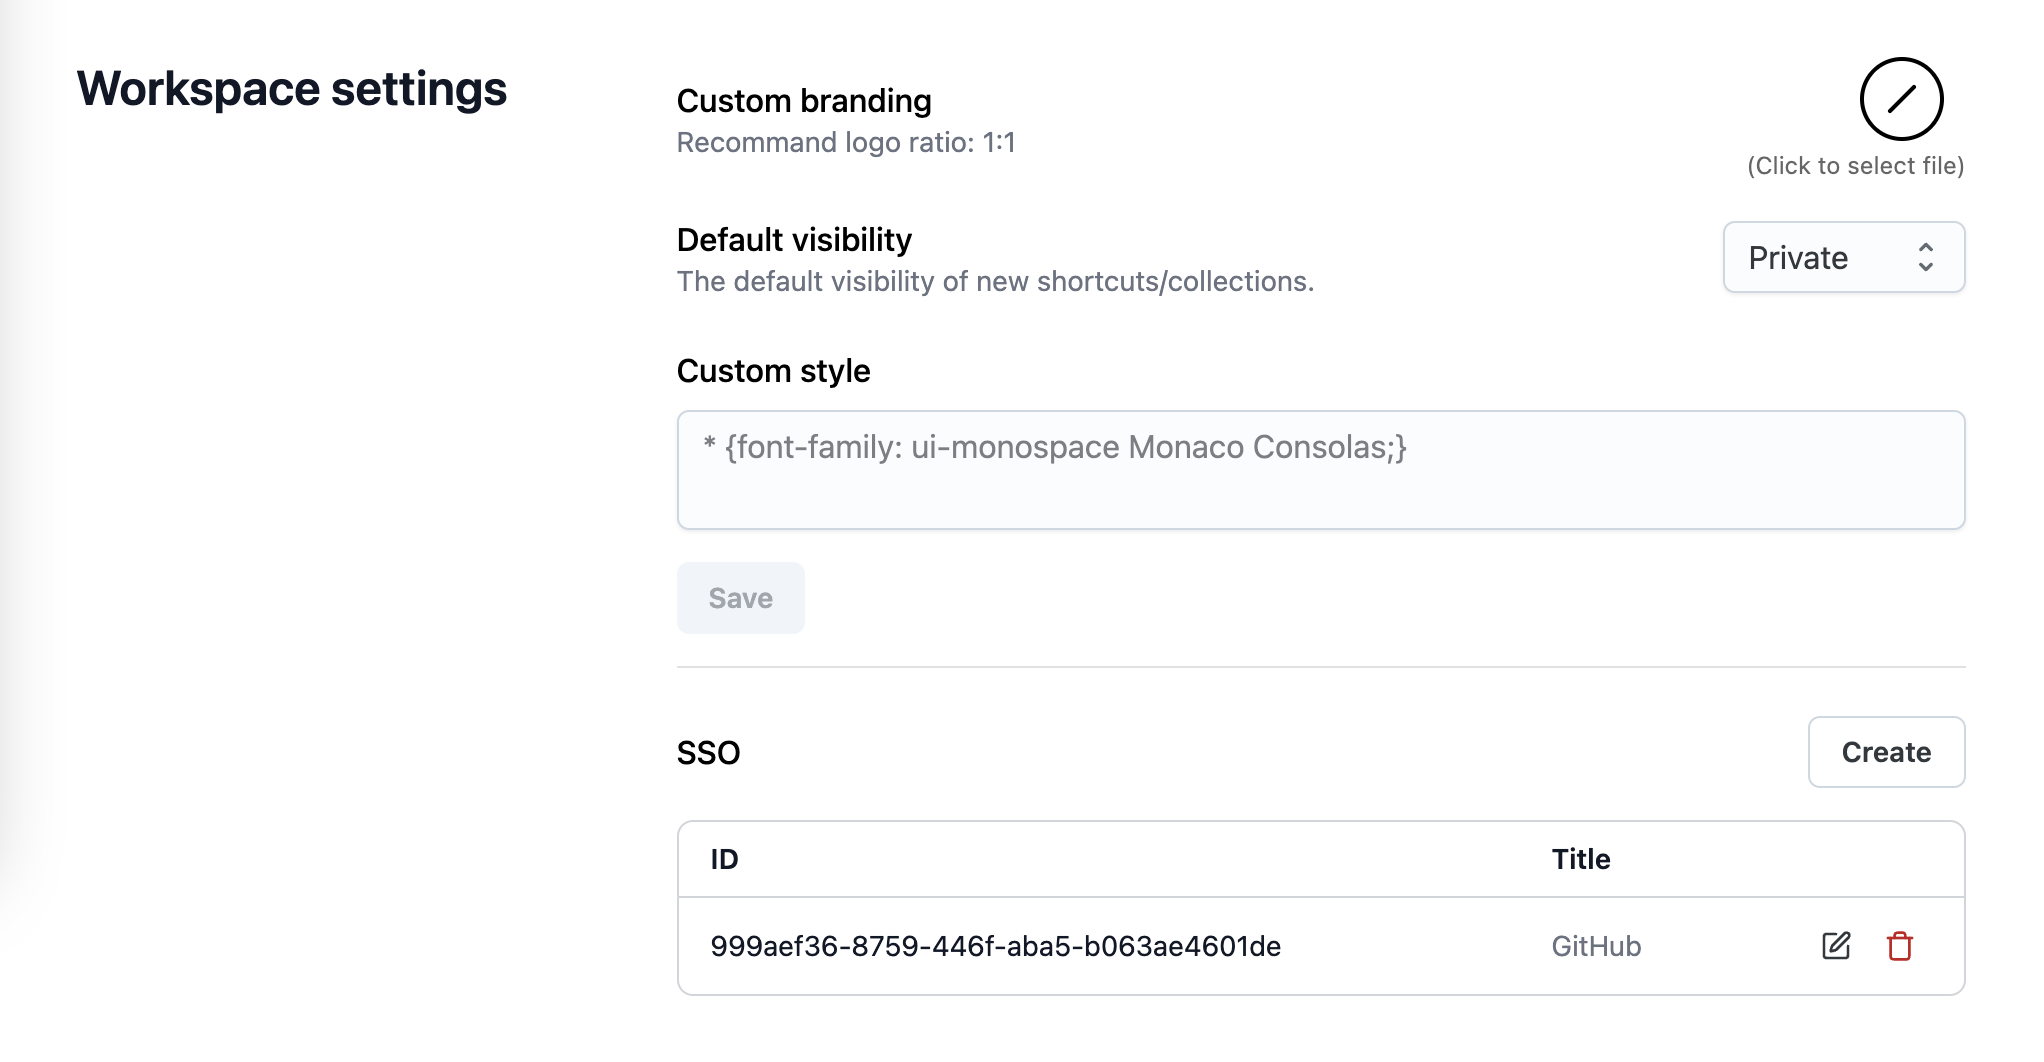The image size is (2044, 1062).
Task: Open the Private default visibility dropdown
Action: coord(1842,258)
